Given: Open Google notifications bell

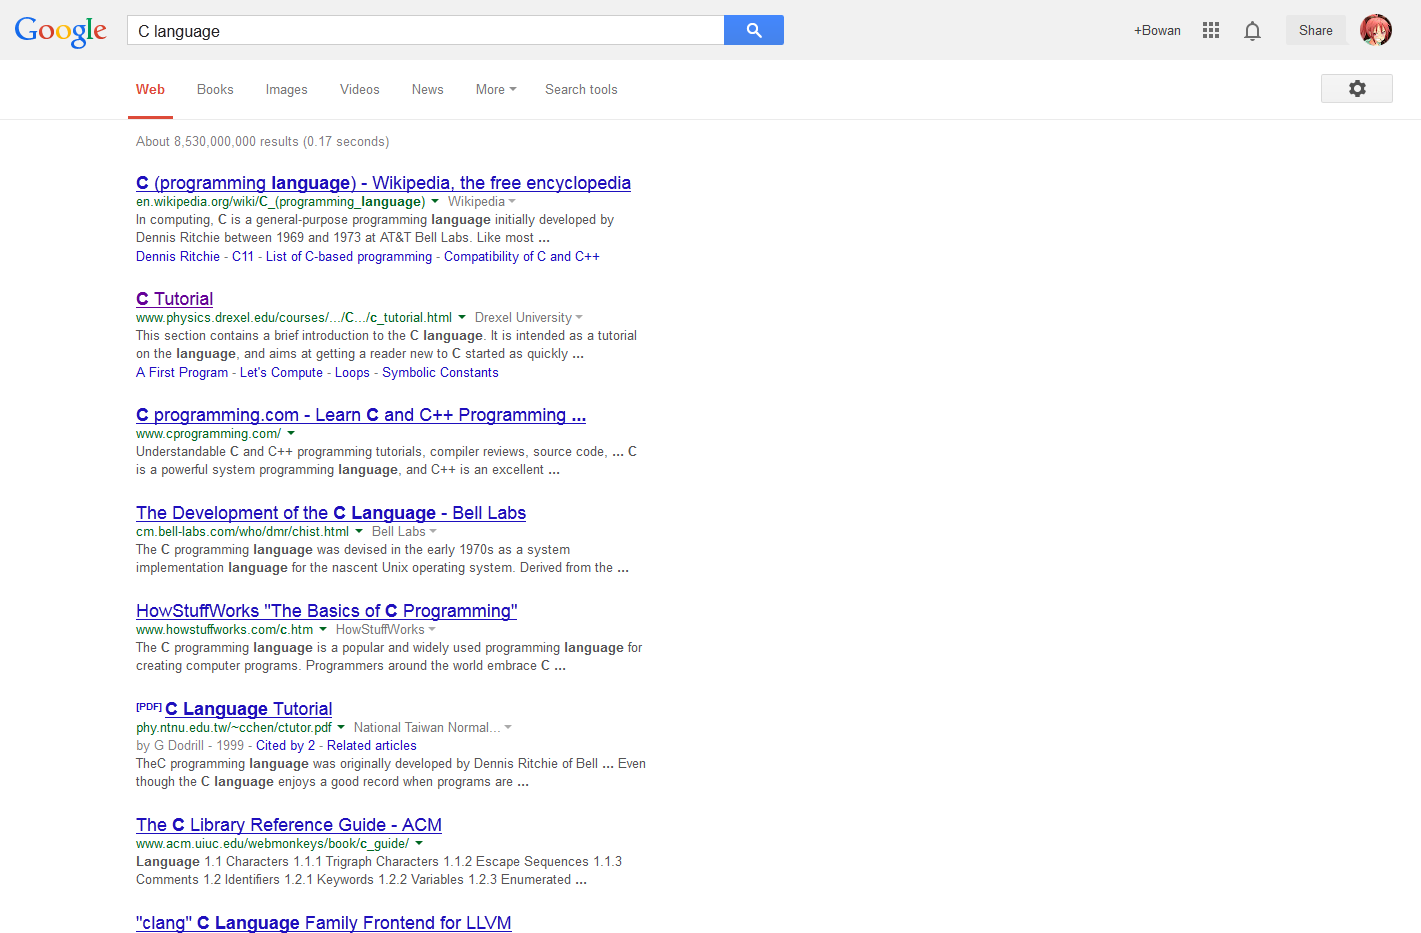Looking at the screenshot, I should [1252, 30].
